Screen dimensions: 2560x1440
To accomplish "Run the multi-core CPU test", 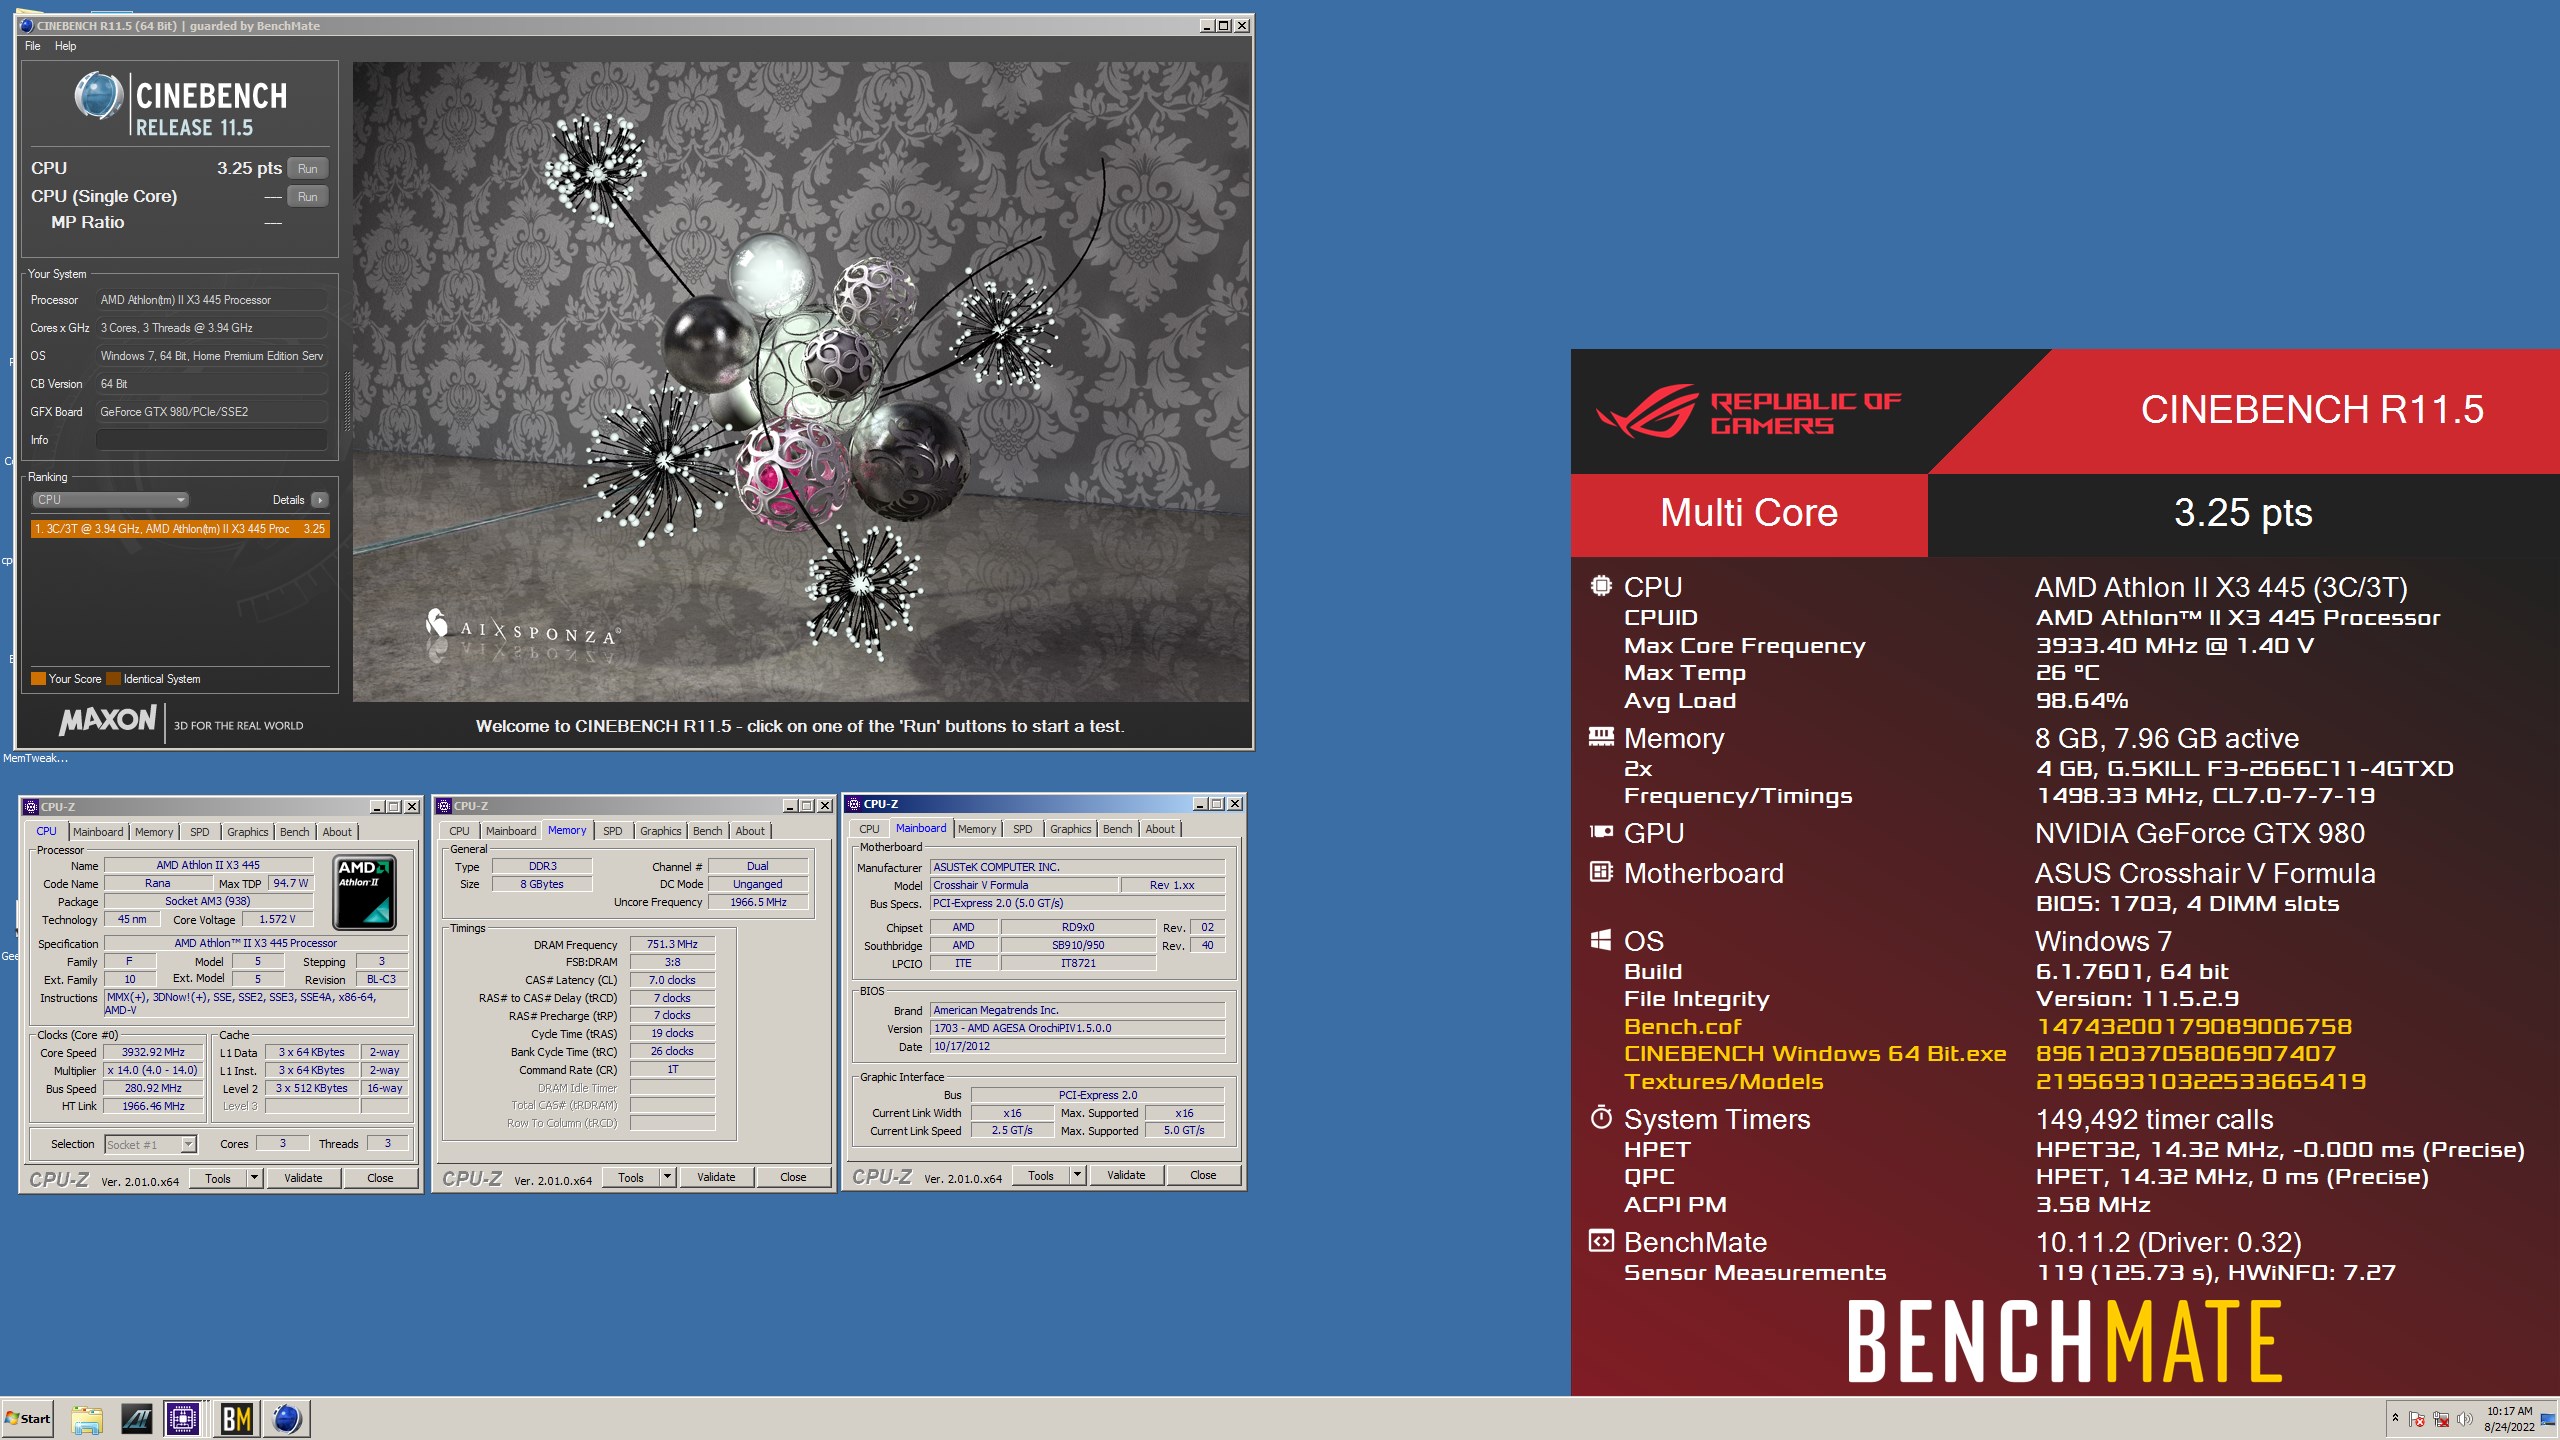I will tap(308, 169).
